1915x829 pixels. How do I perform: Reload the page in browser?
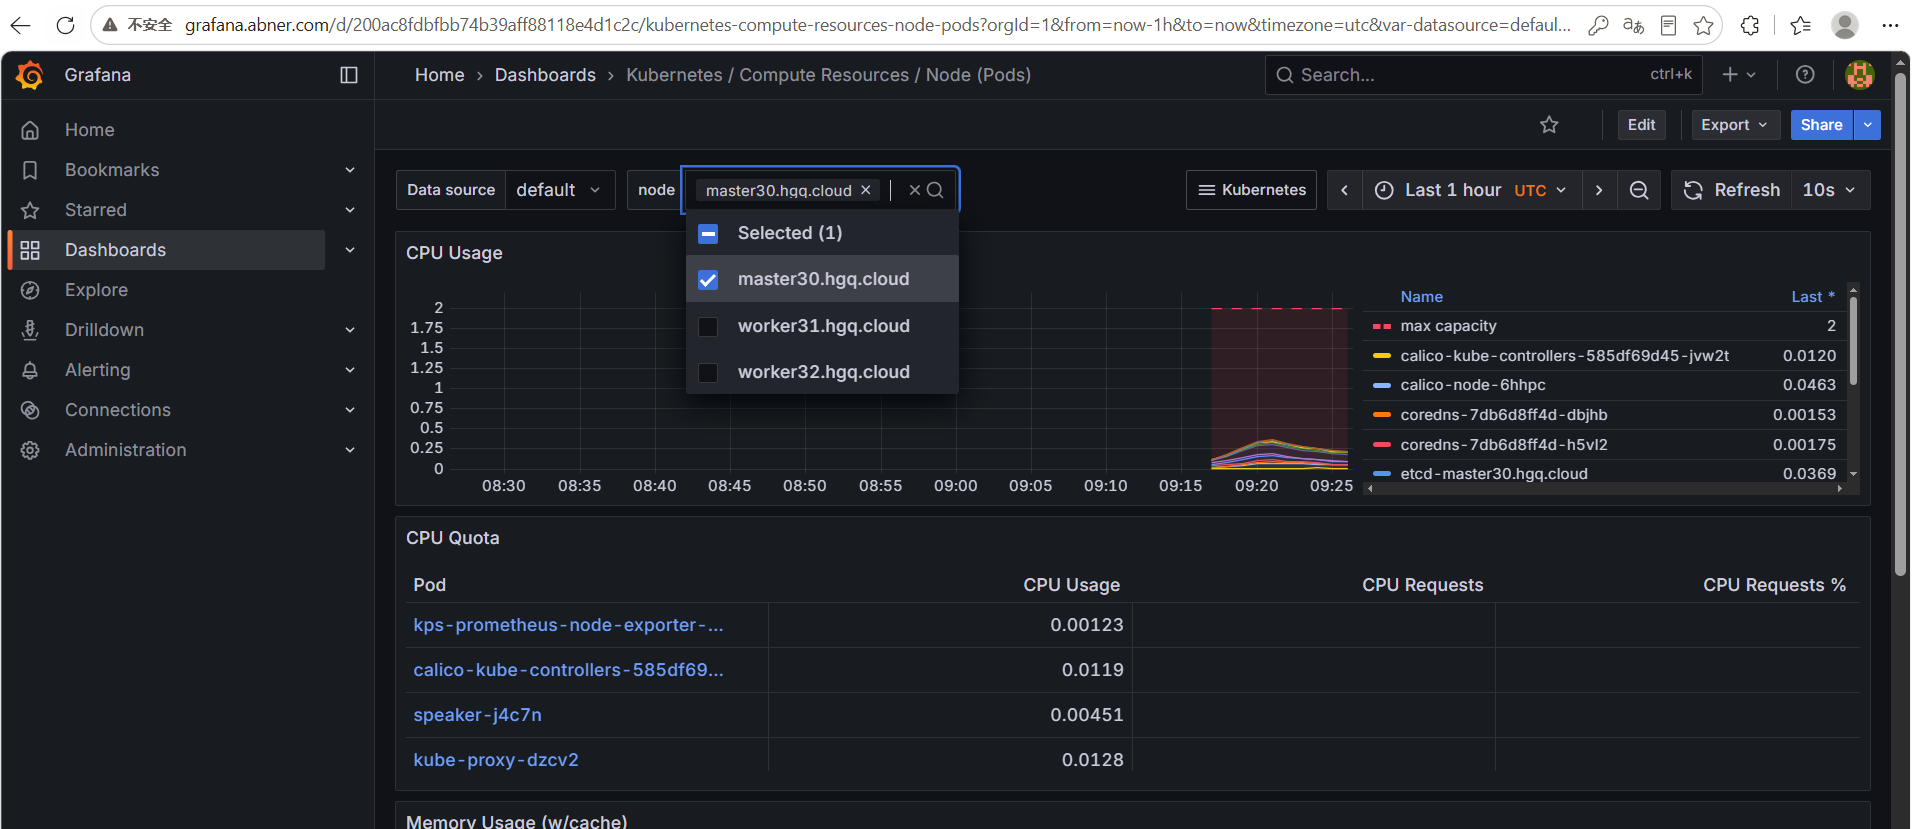coord(65,25)
